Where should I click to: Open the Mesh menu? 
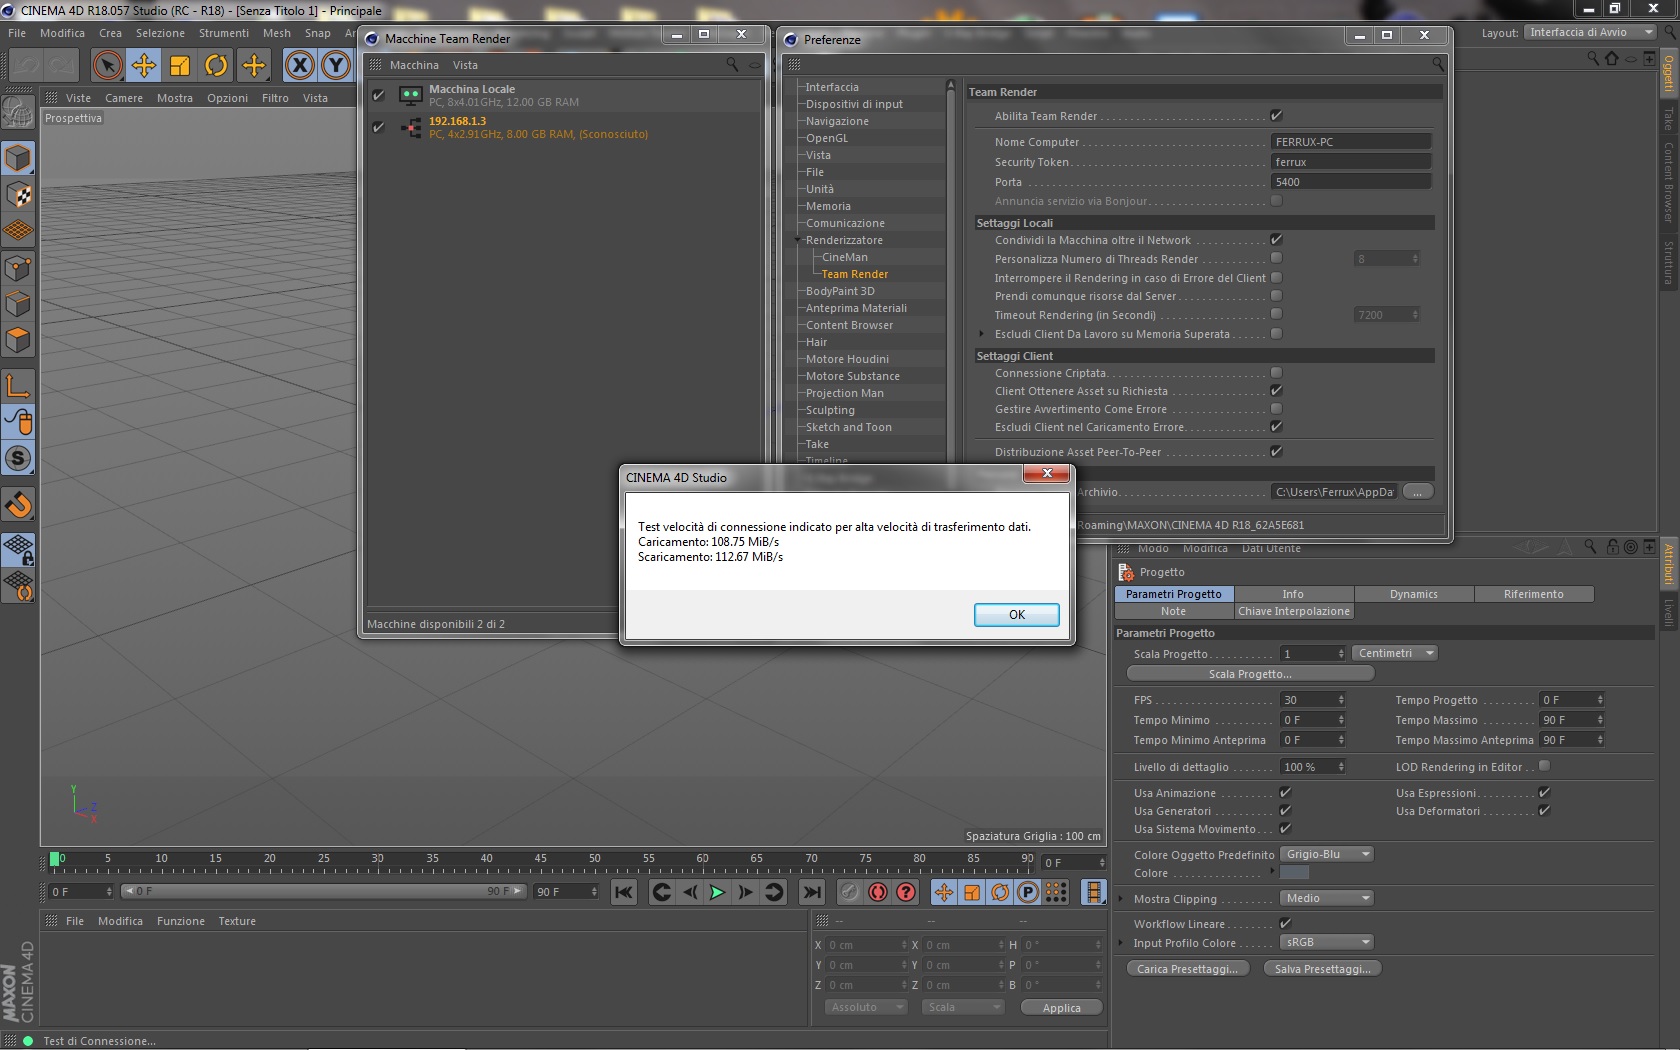277,33
